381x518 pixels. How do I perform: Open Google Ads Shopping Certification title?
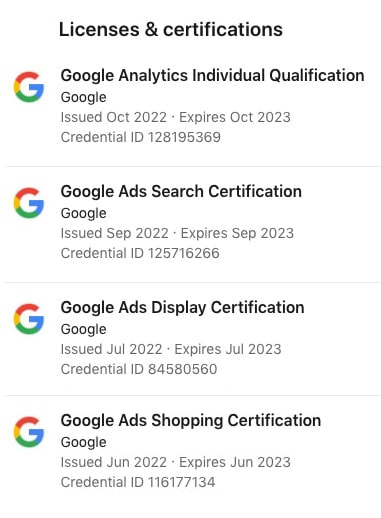point(191,421)
